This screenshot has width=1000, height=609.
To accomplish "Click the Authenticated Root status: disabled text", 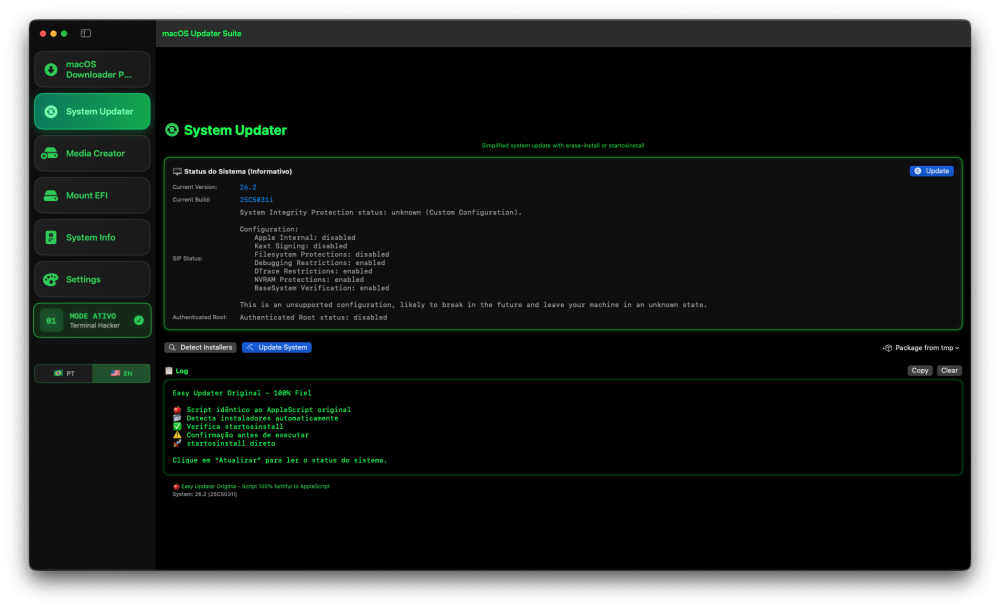I will tap(313, 318).
